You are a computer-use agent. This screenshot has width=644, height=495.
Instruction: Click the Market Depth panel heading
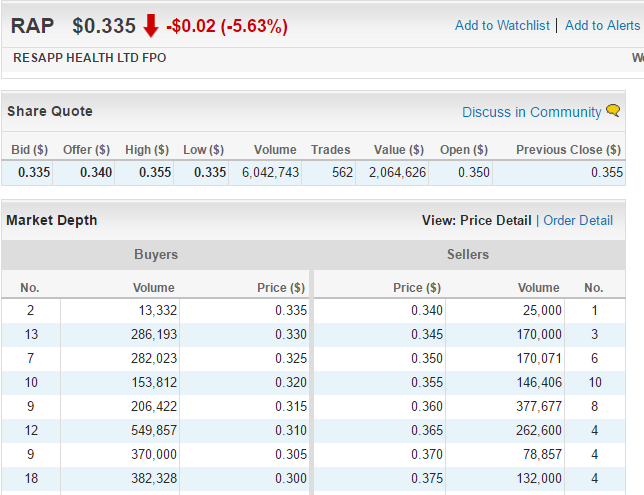52,221
